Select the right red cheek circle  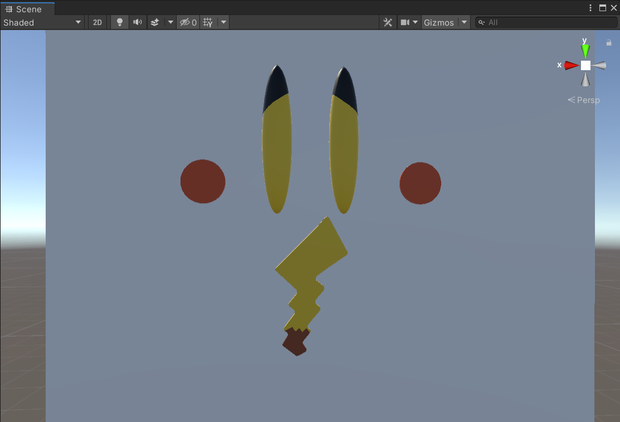(420, 183)
